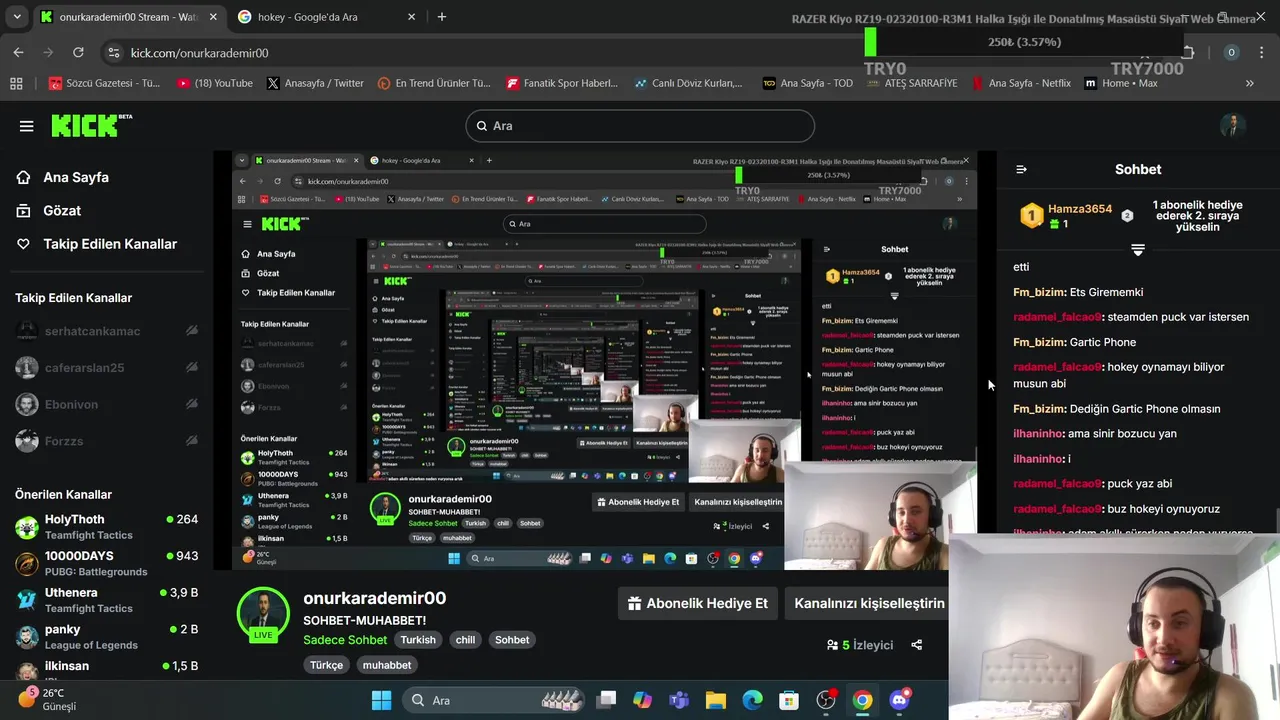The height and width of the screenshot is (720, 1280).
Task: Open the Windows Start menu
Action: [381, 700]
